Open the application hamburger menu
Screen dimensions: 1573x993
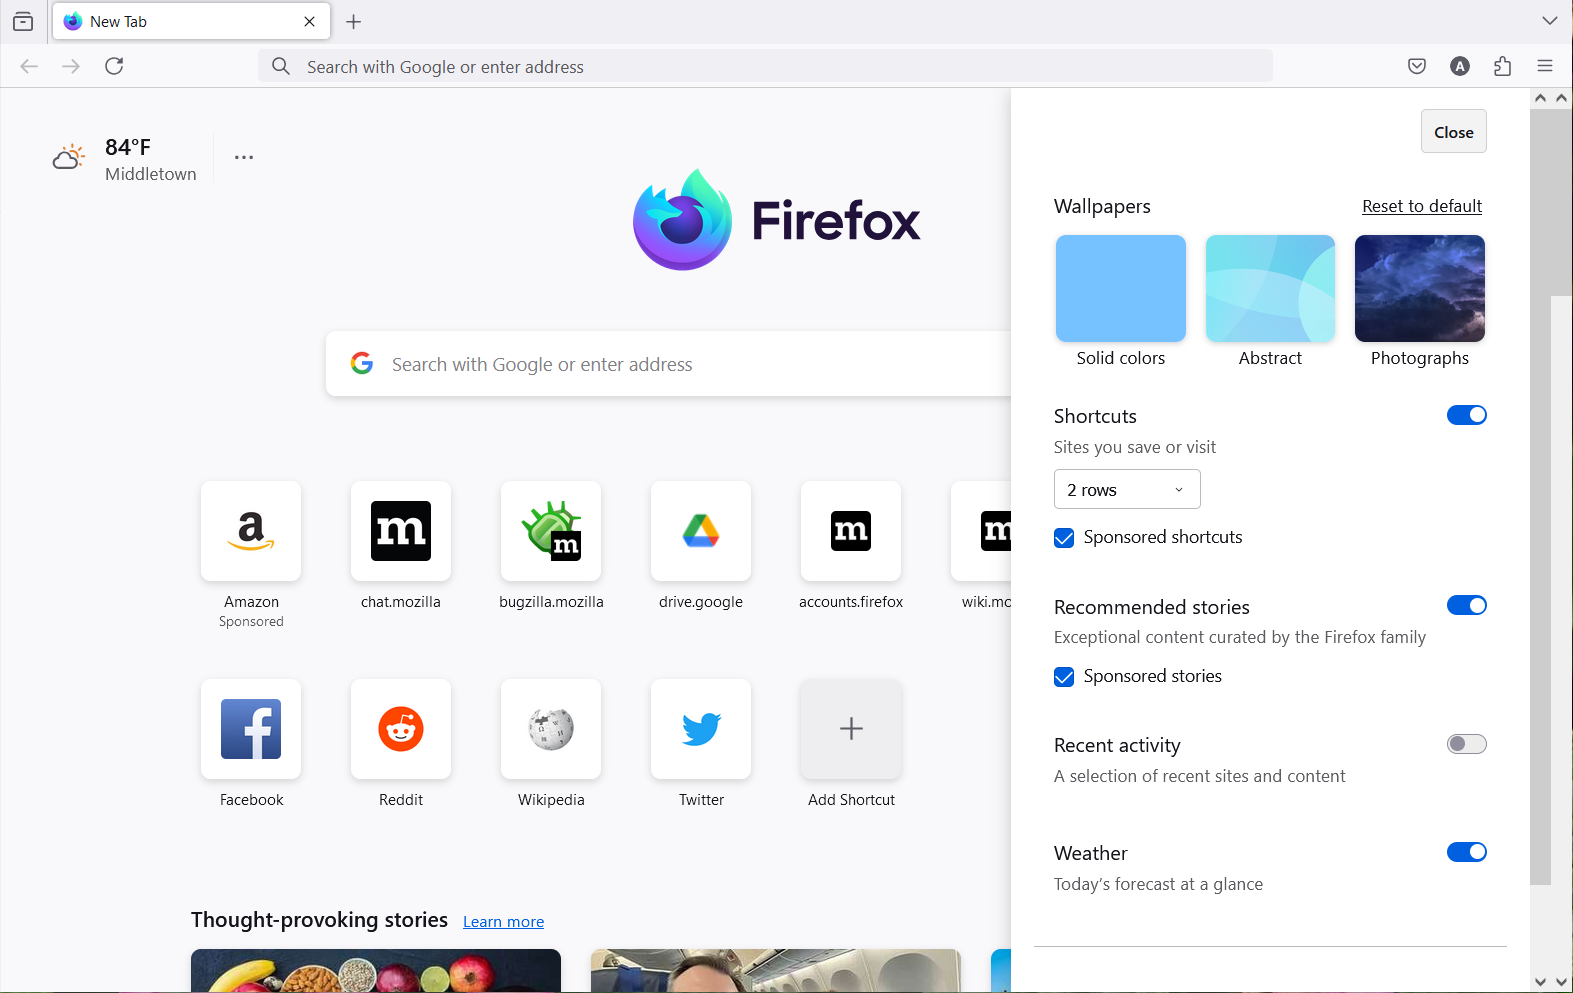click(1545, 66)
